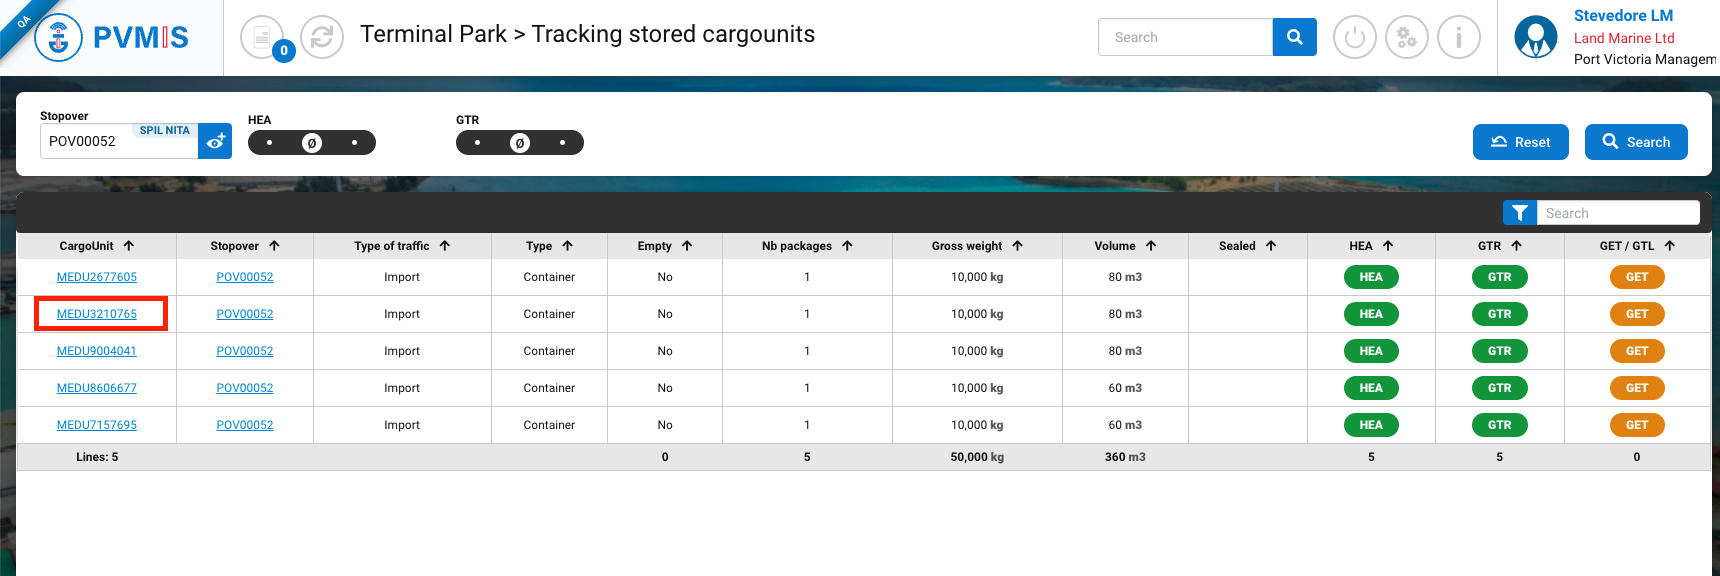Click the table Search field next to funnel
Viewport: 1720px width, 576px height.
tap(1617, 213)
